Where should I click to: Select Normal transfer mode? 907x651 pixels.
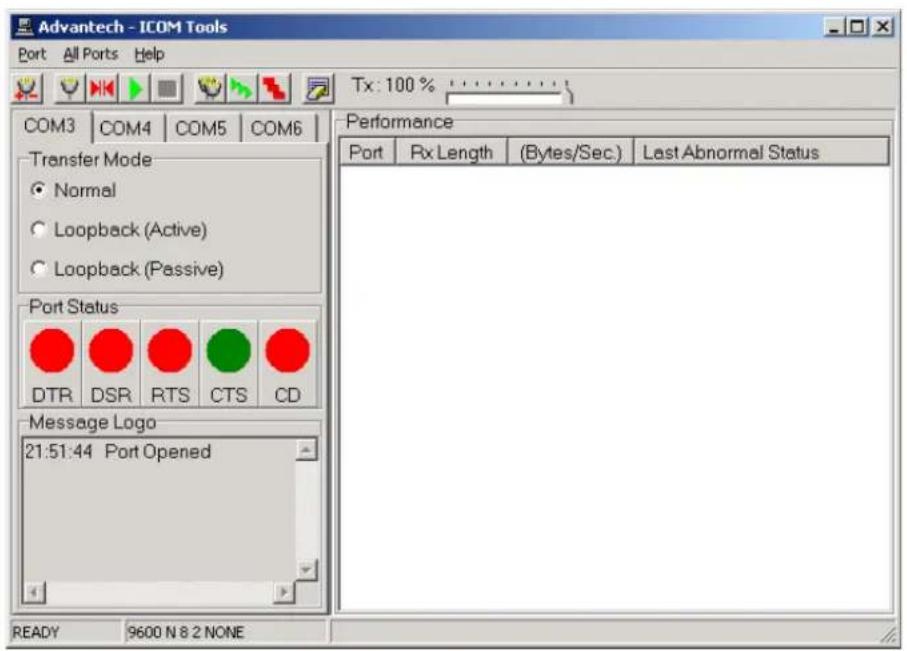(73, 190)
